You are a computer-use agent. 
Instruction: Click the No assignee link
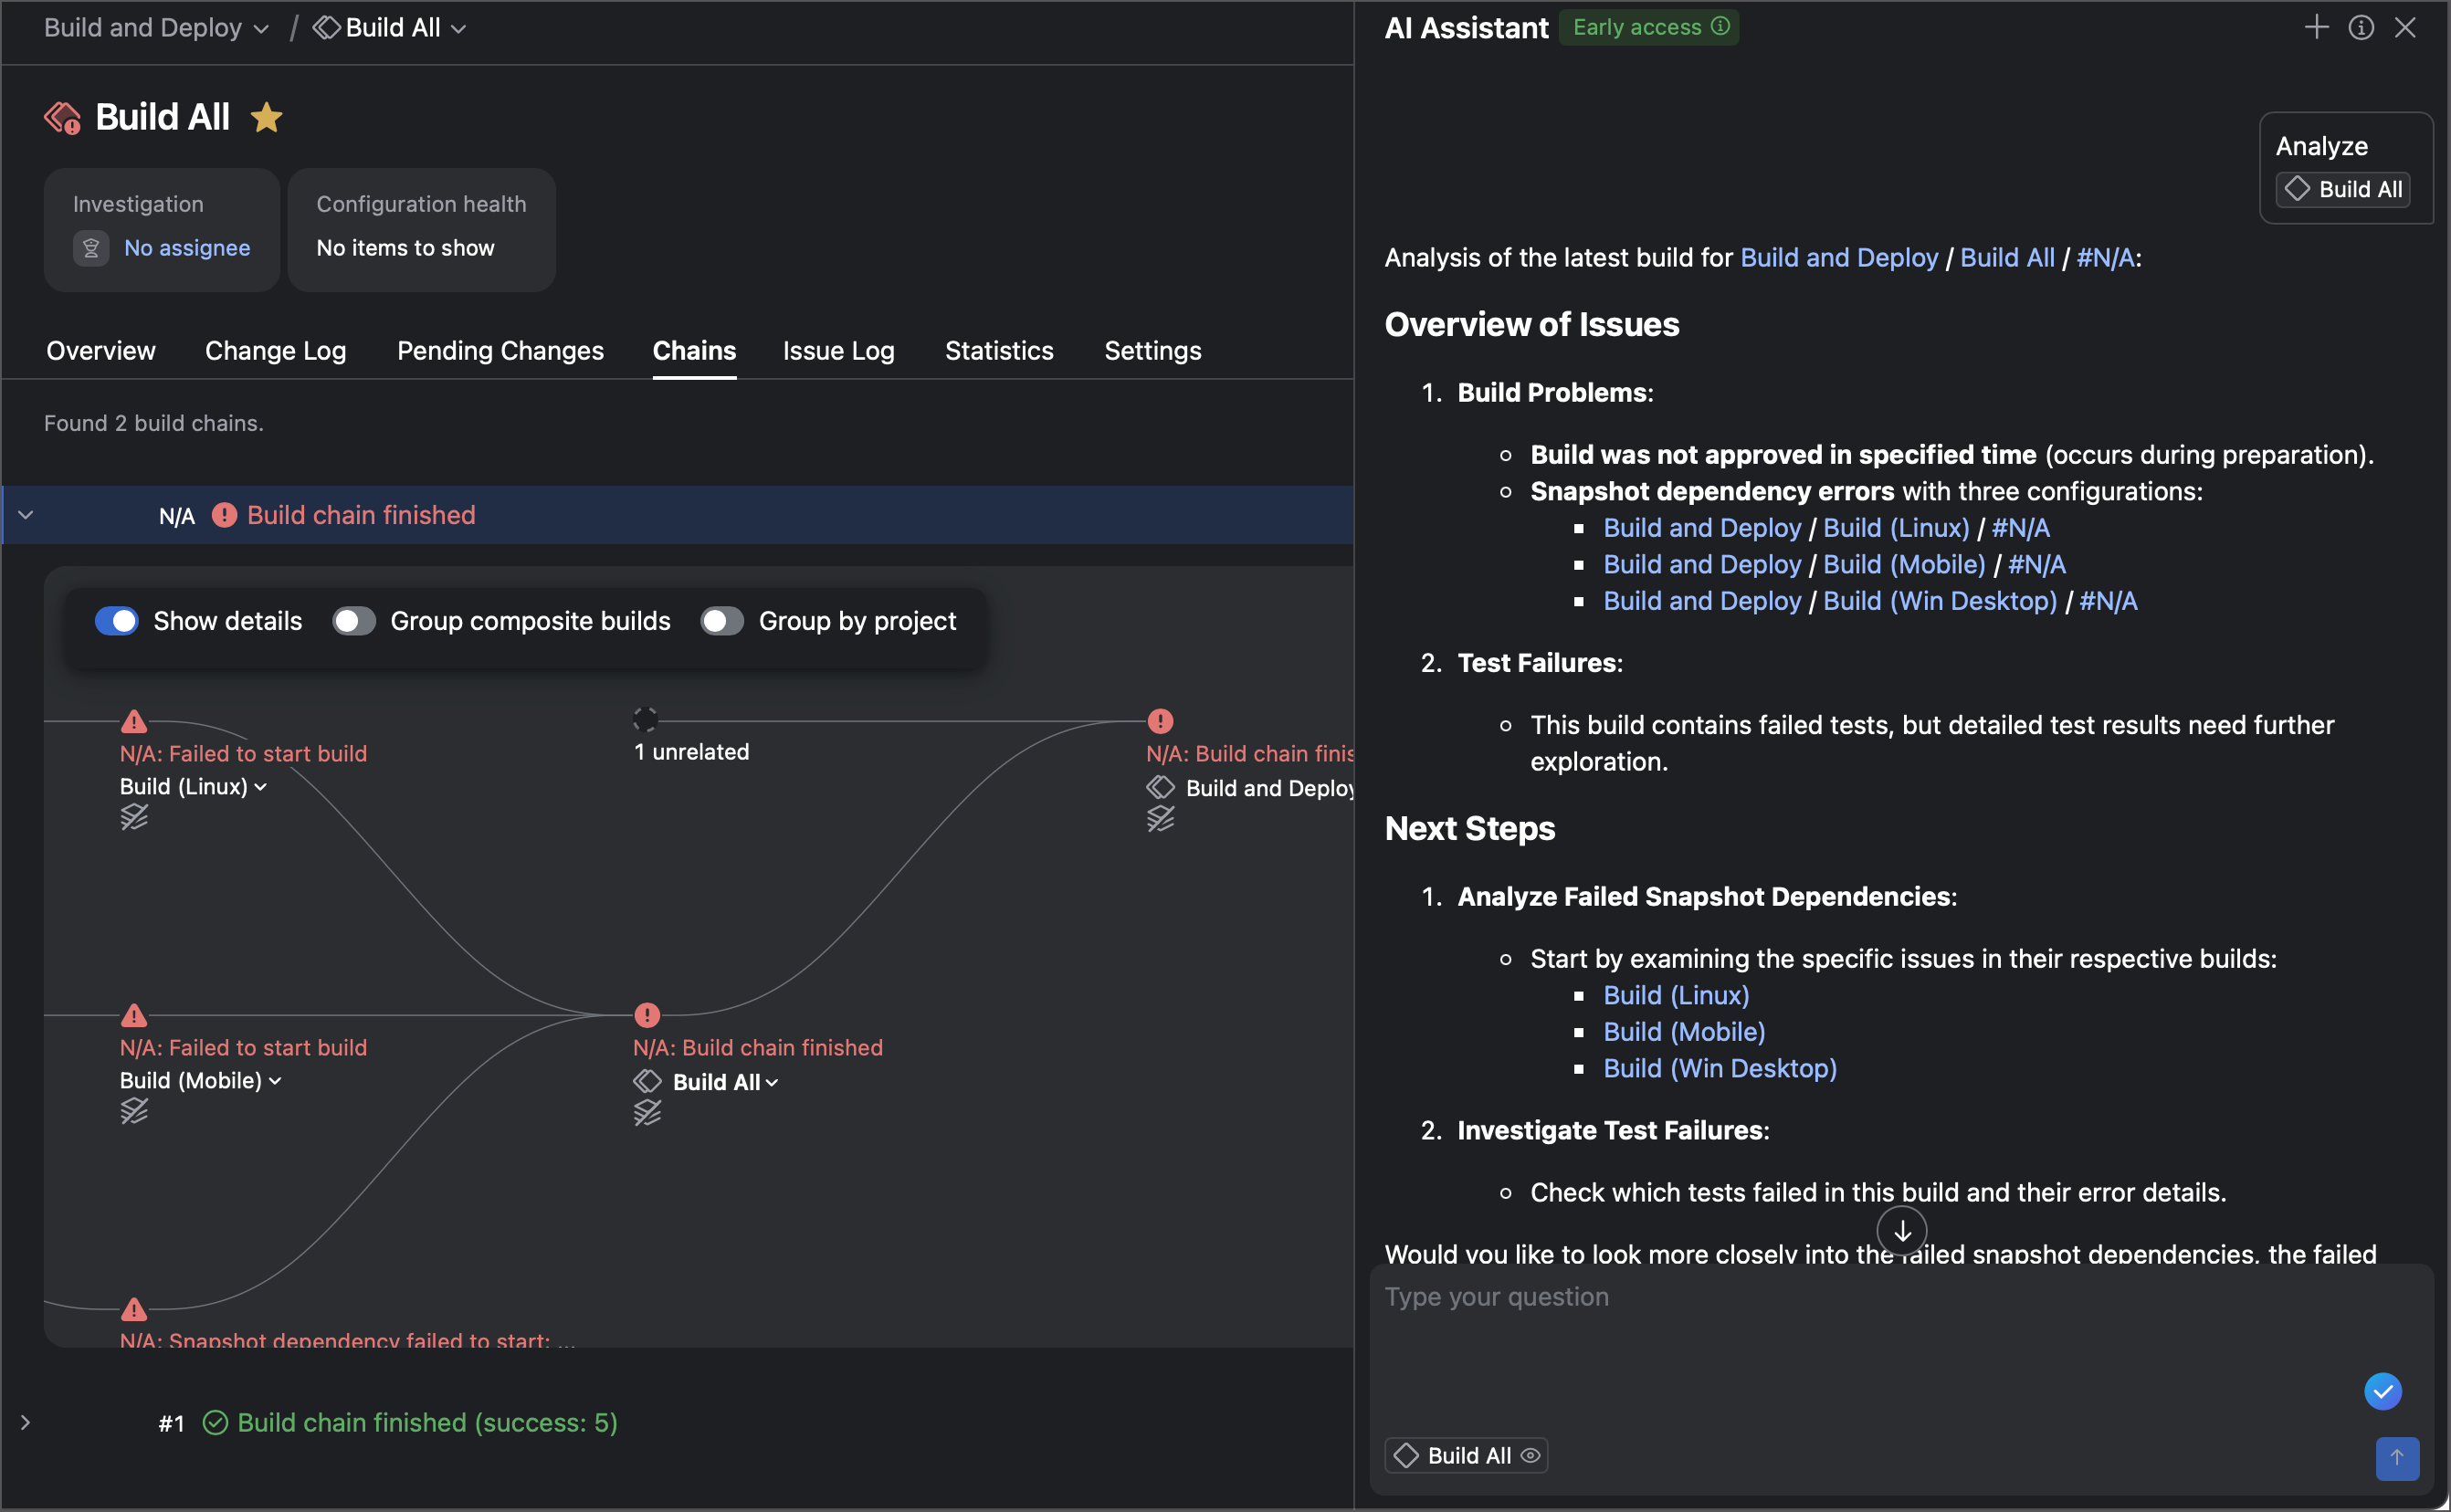[187, 248]
